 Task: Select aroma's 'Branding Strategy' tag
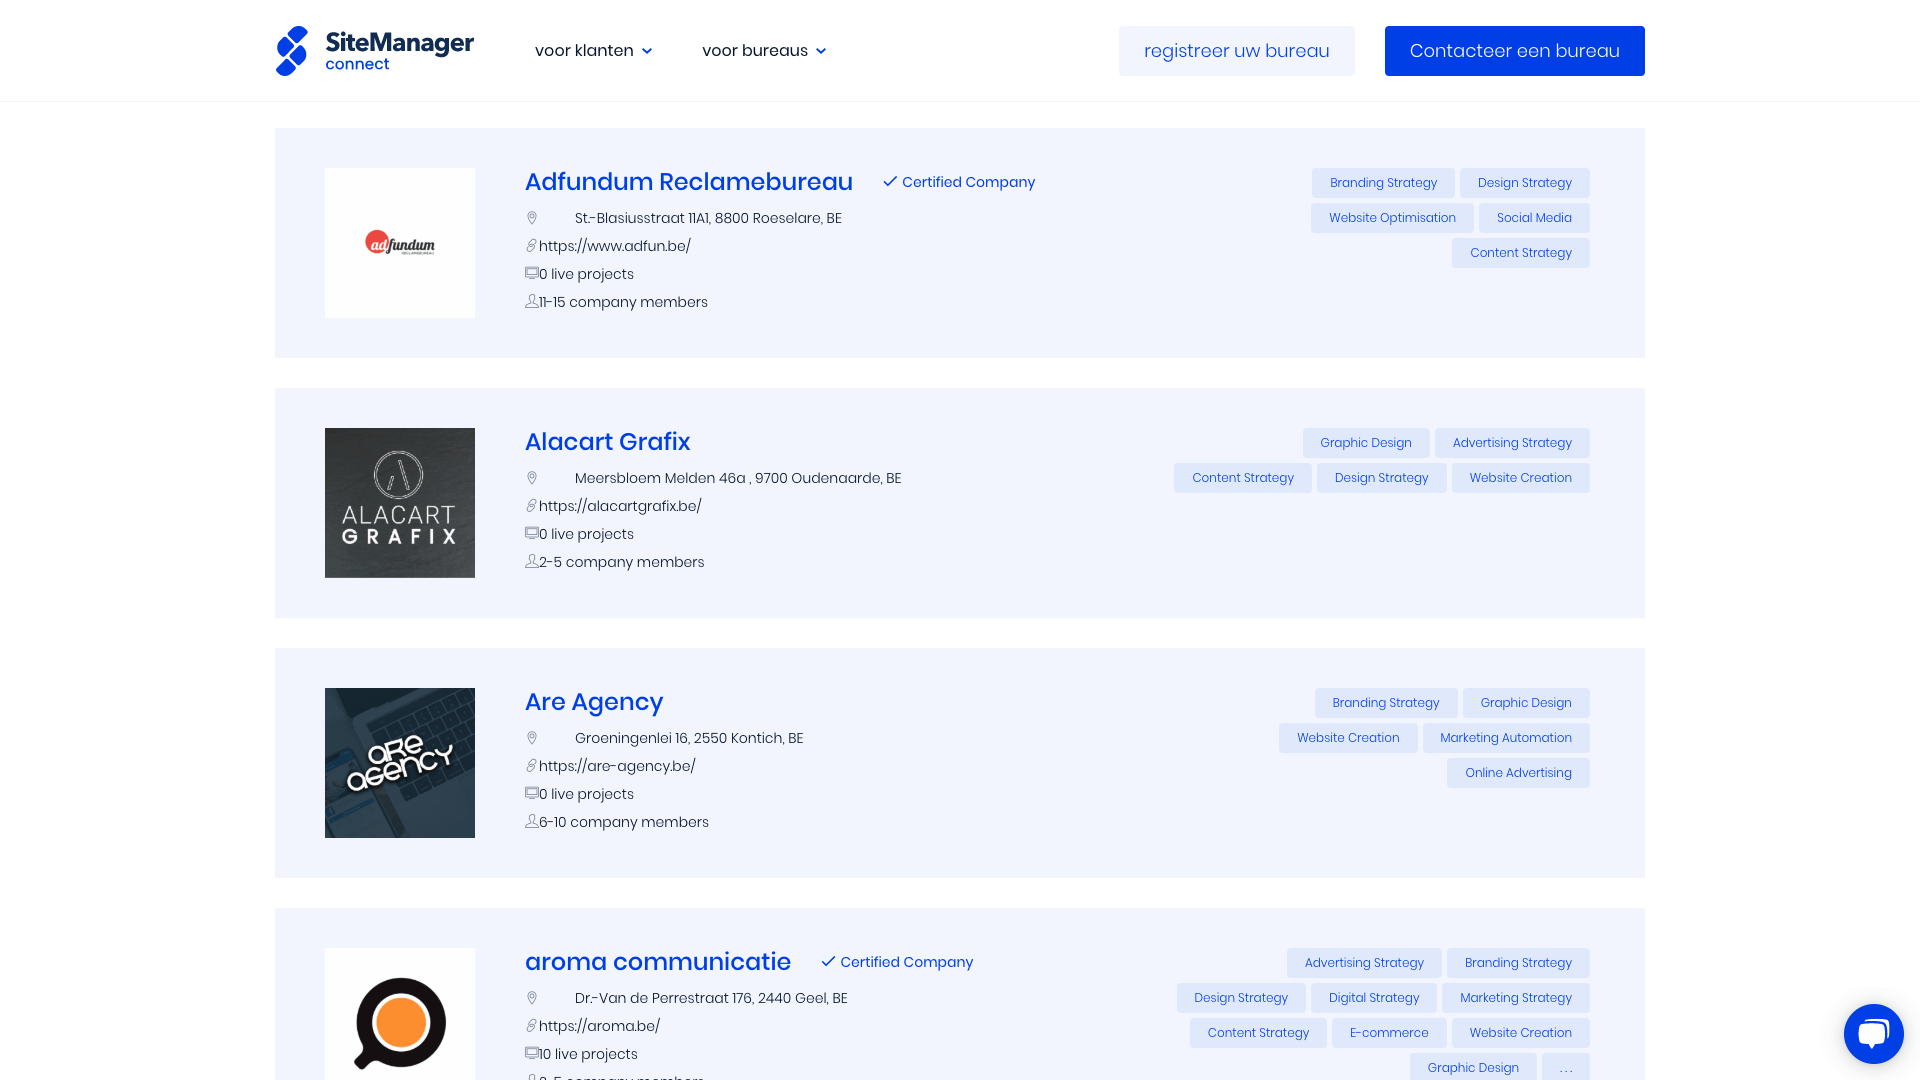point(1518,963)
